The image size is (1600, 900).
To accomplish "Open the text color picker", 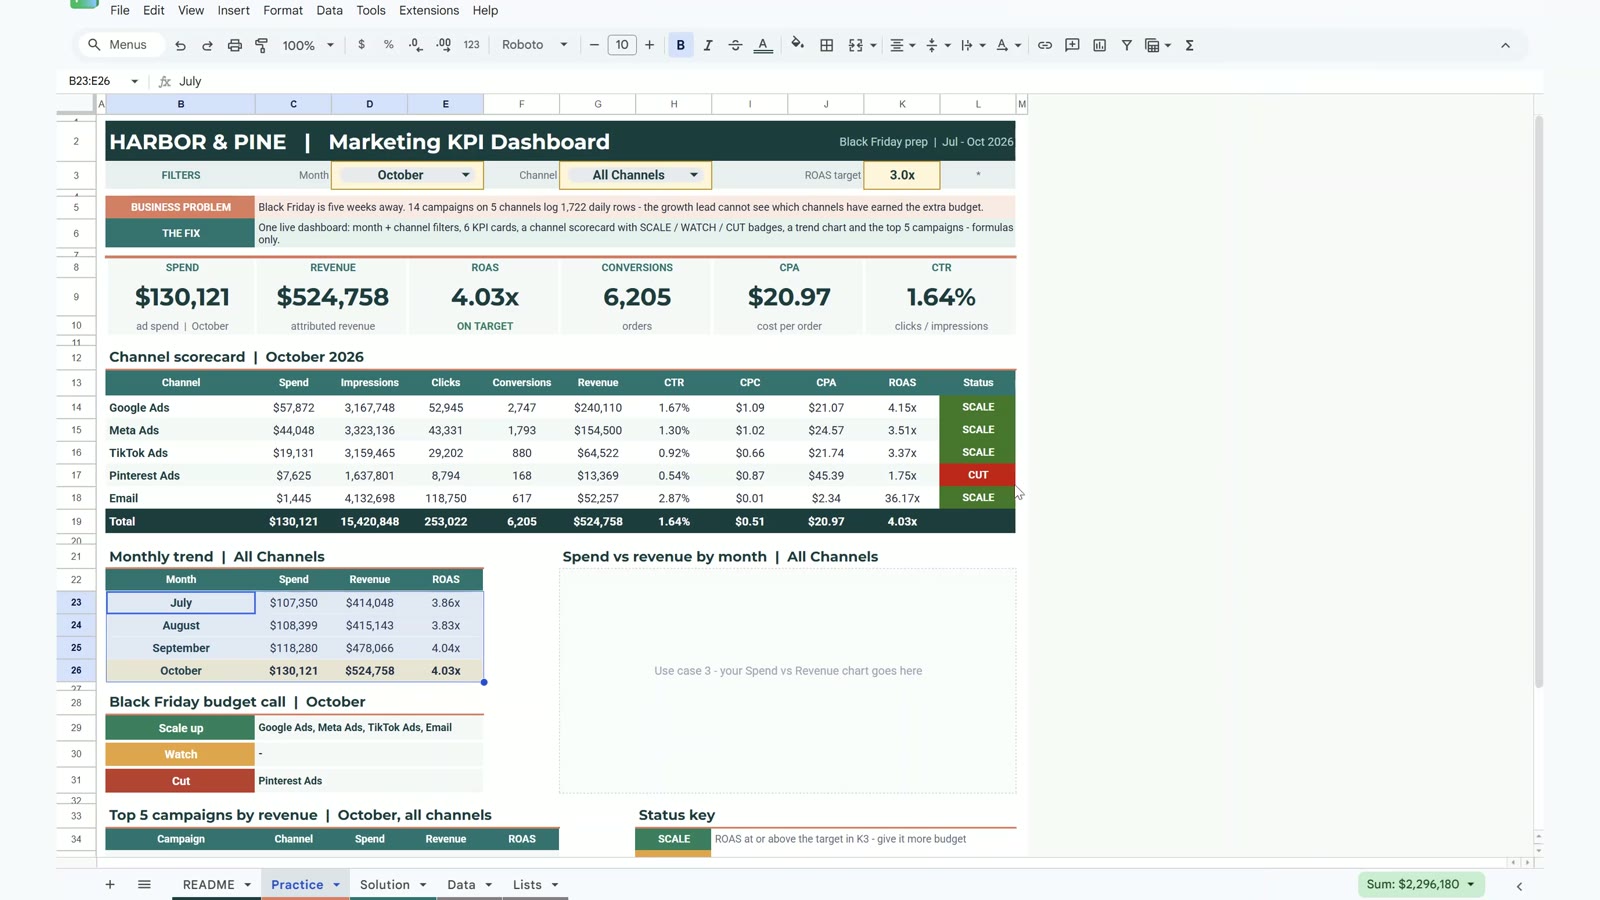I will (763, 45).
